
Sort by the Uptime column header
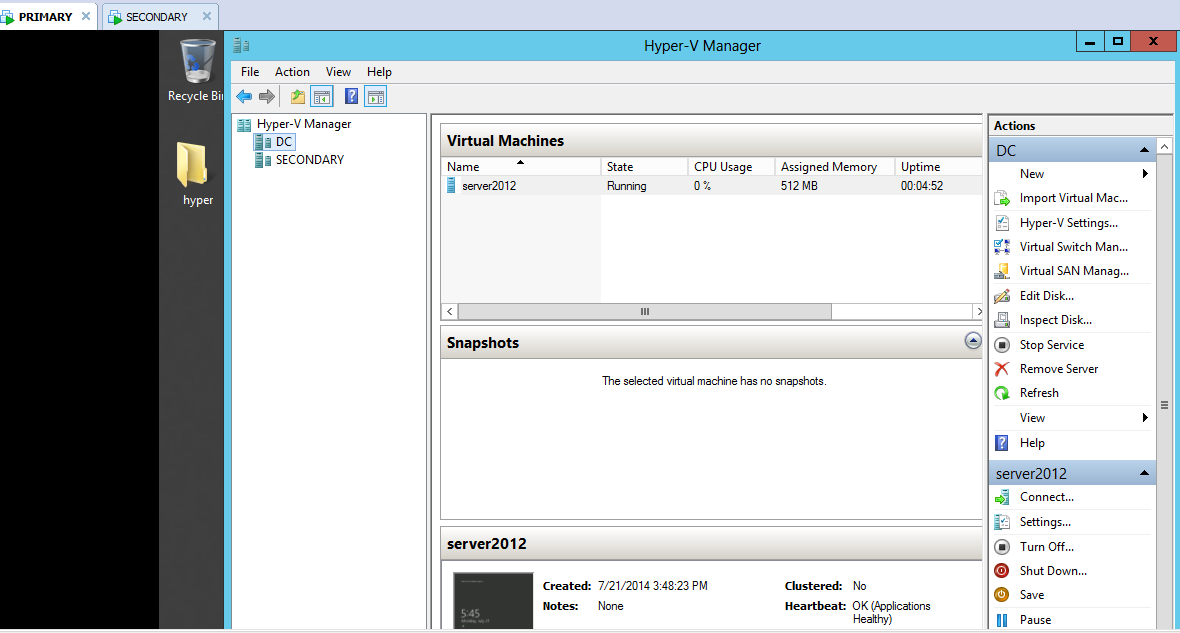point(938,166)
